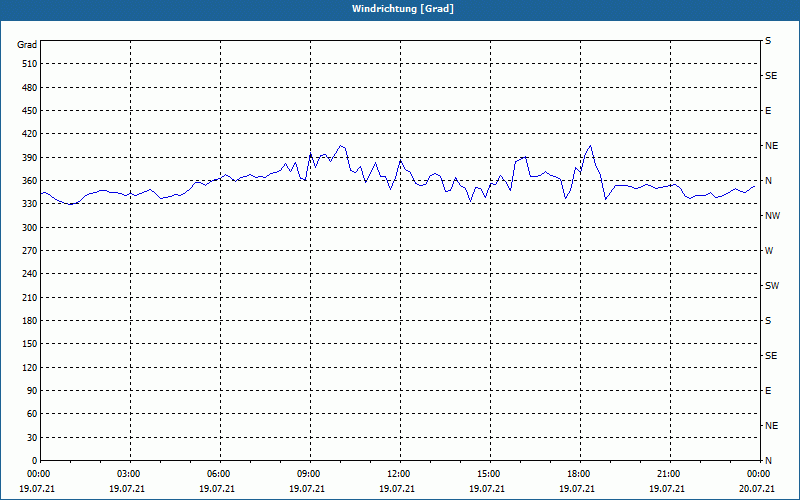Select the 09:00 time axis label
Viewport: 800px width, 500px height.
coord(309,474)
